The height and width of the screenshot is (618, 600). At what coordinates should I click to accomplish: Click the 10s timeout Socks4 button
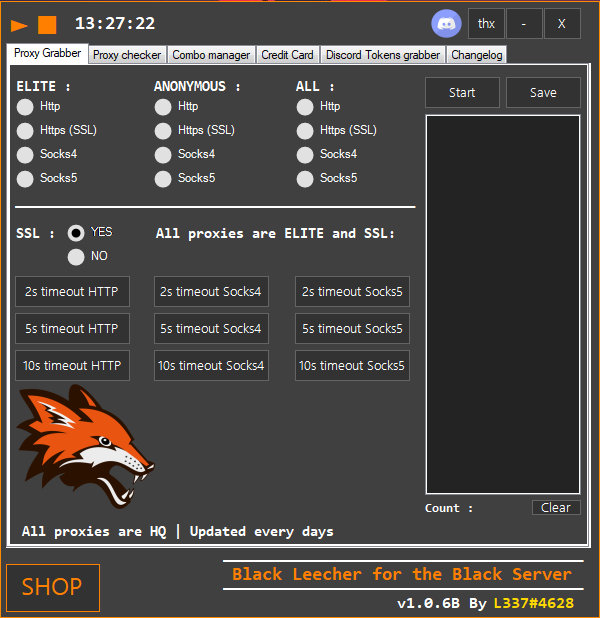tap(211, 366)
